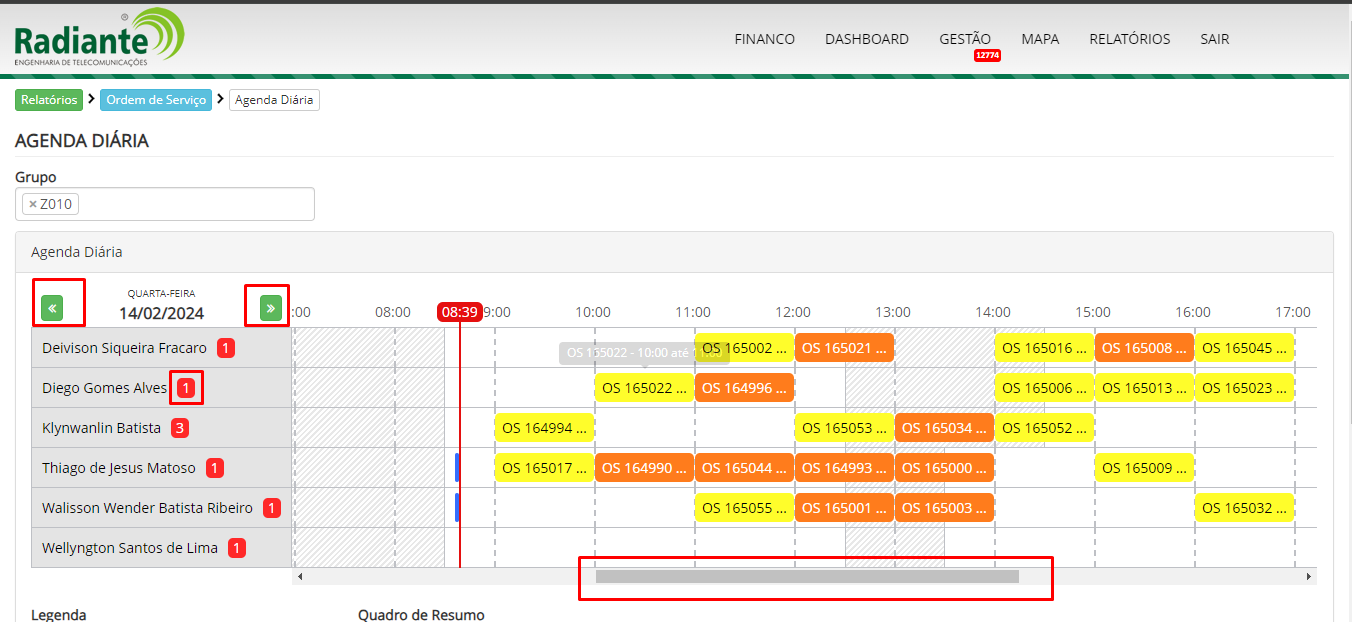Open the DASHBOARD menu item
This screenshot has width=1352, height=622.
coord(866,39)
